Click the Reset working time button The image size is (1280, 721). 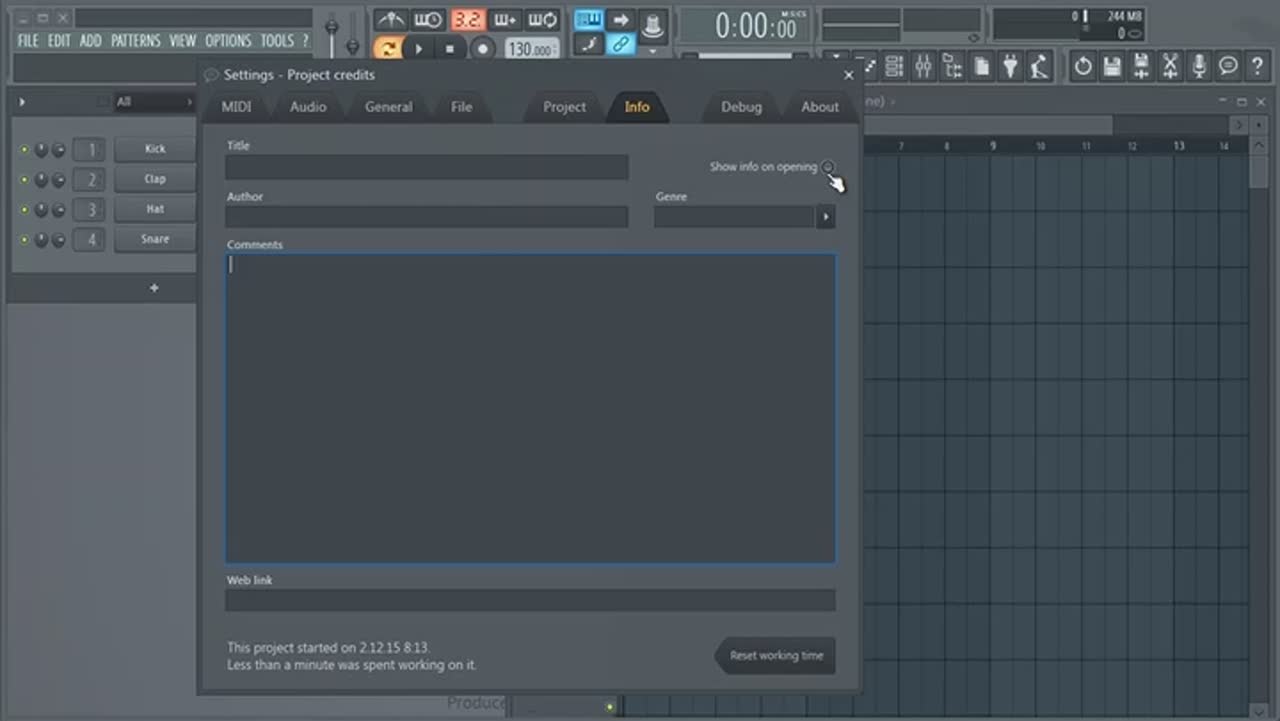coord(776,656)
